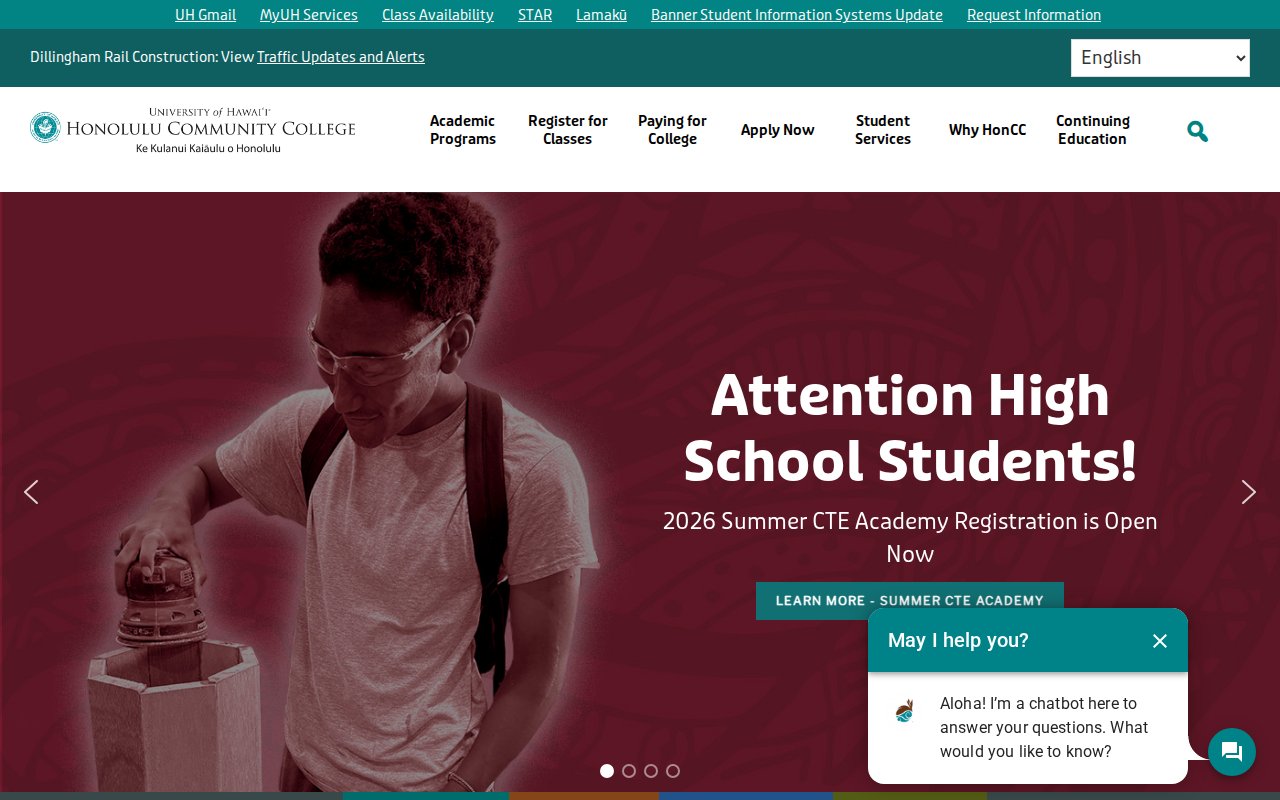The image size is (1280, 800).
Task: Go to Class Availability link
Action: click(438, 15)
